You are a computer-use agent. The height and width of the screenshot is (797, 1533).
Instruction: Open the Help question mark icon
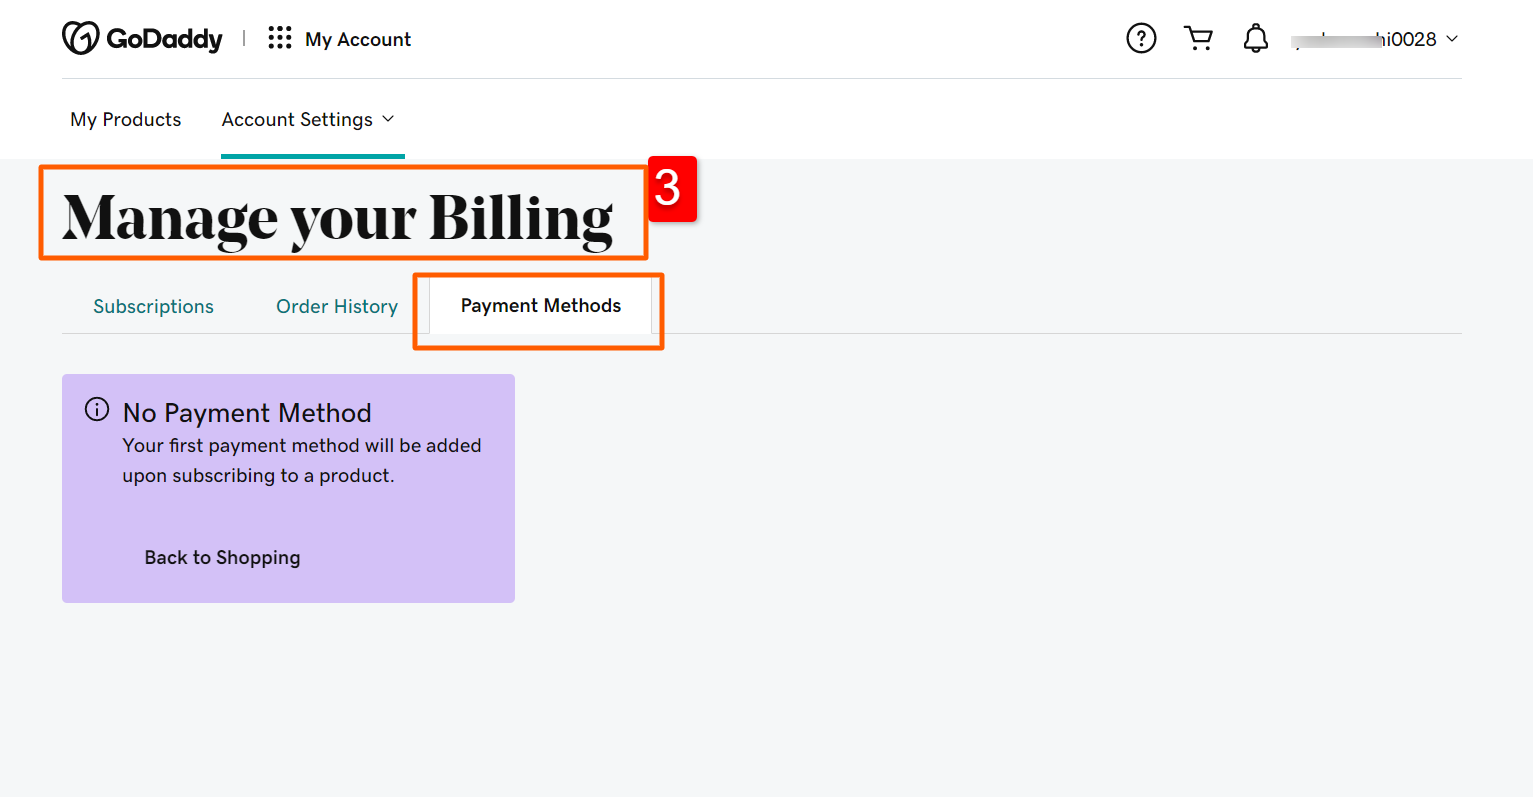coord(1140,38)
